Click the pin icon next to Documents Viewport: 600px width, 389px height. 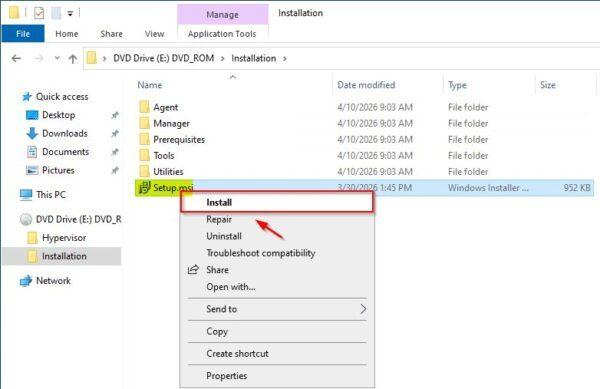(x=115, y=152)
